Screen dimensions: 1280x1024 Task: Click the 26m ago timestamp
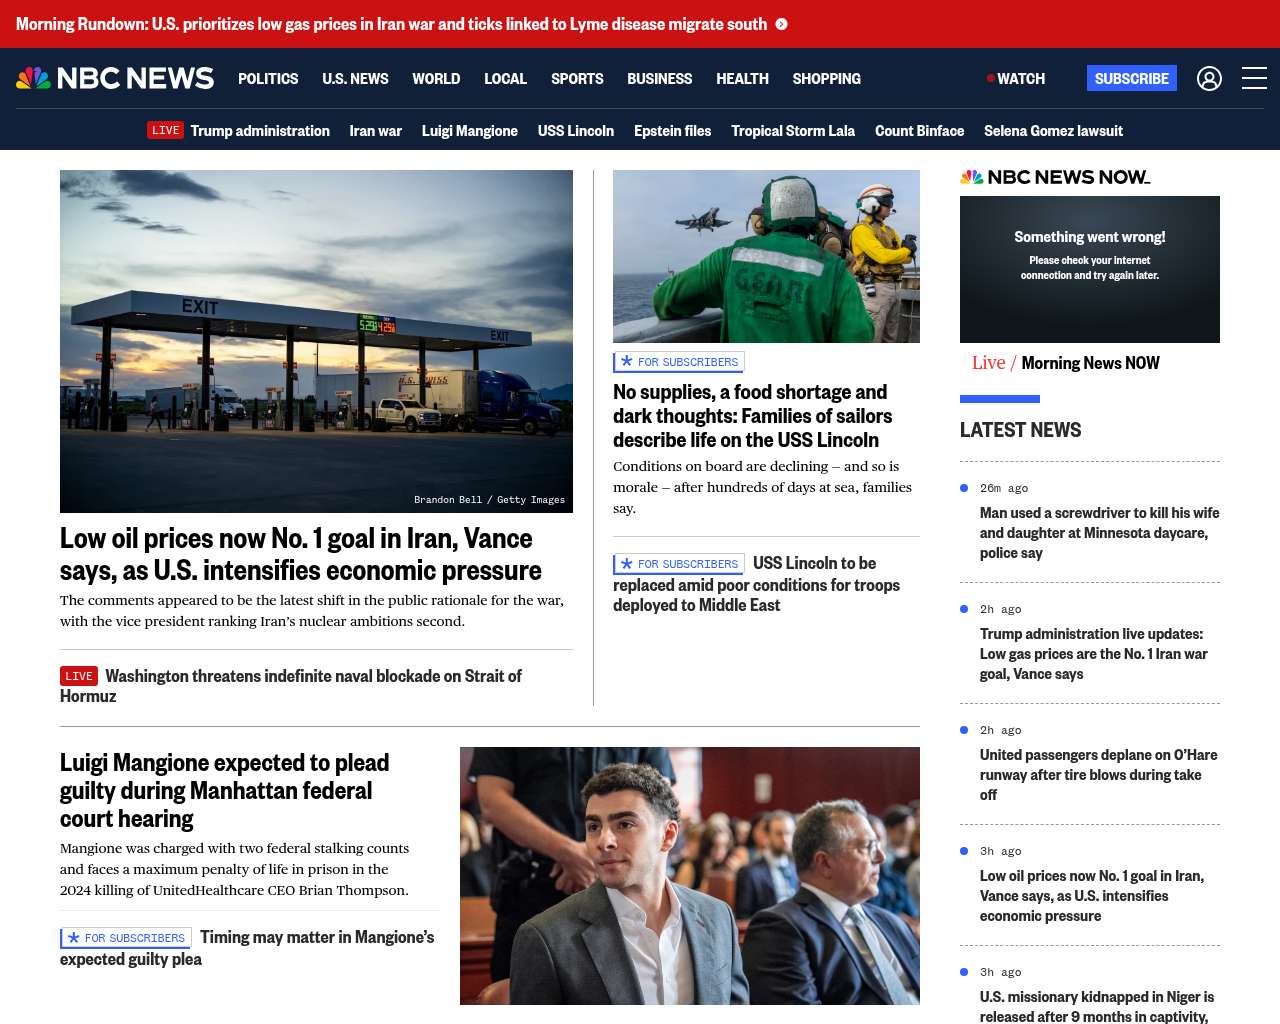(1004, 488)
